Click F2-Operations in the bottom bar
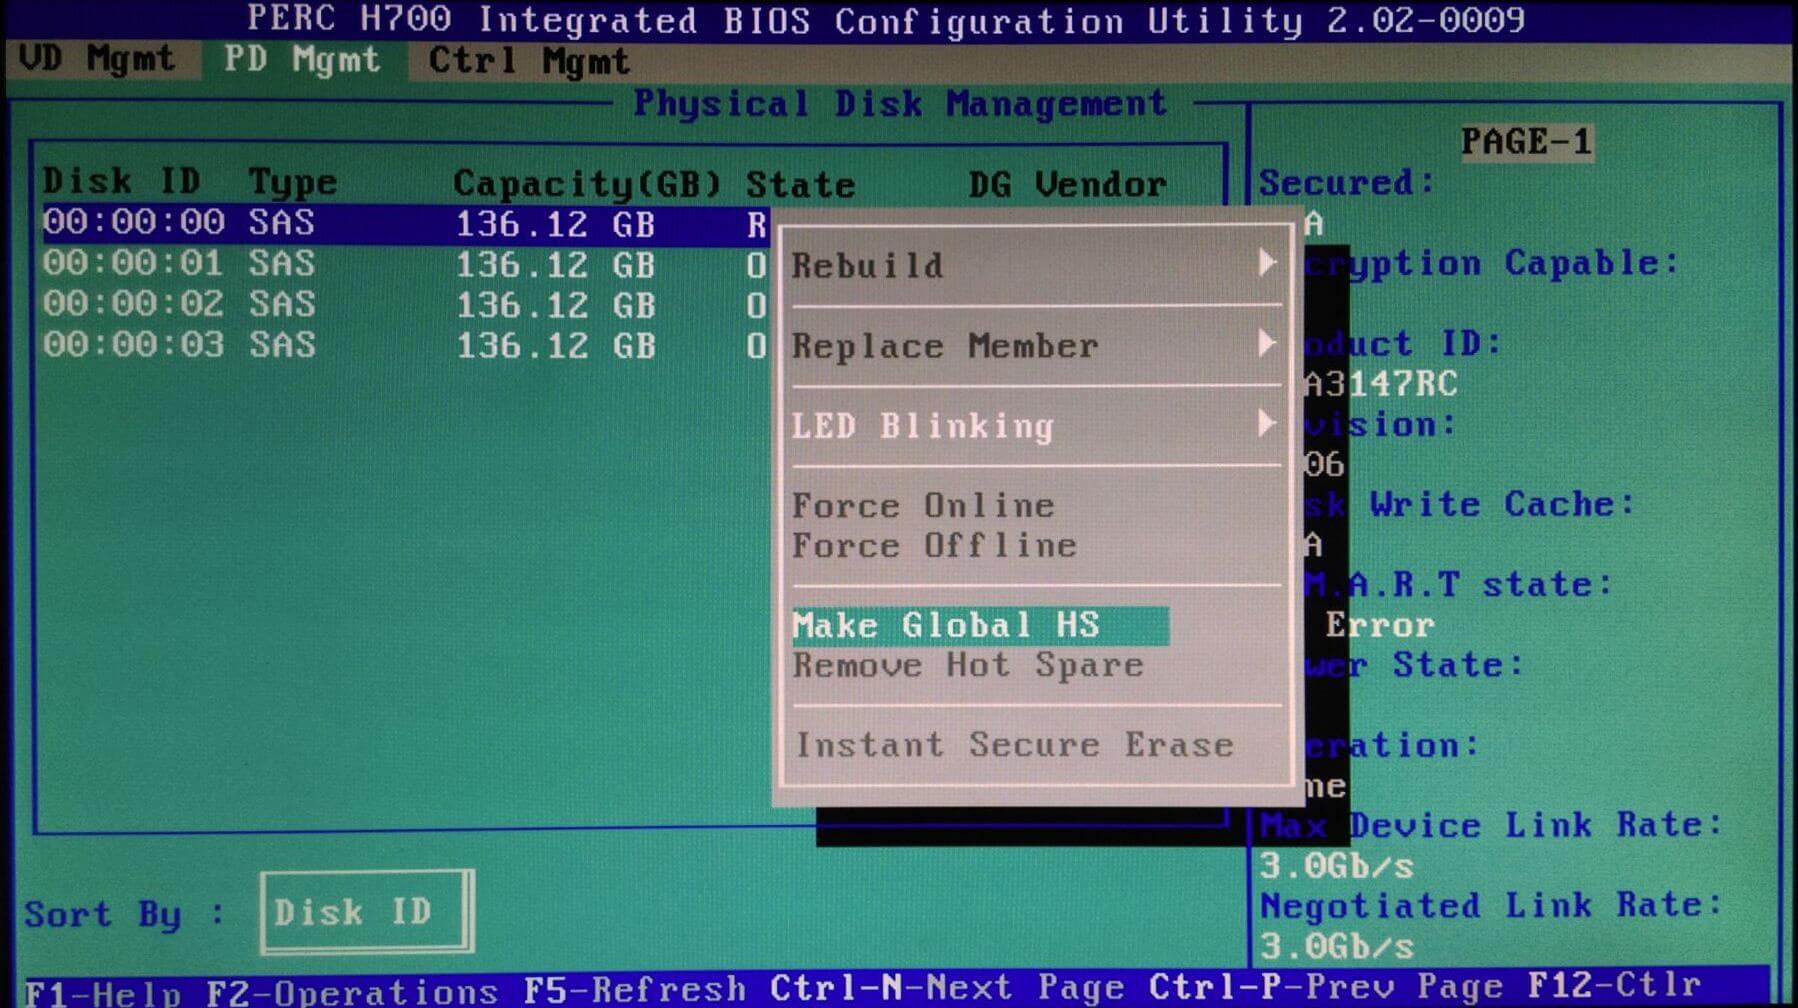 coord(352,992)
